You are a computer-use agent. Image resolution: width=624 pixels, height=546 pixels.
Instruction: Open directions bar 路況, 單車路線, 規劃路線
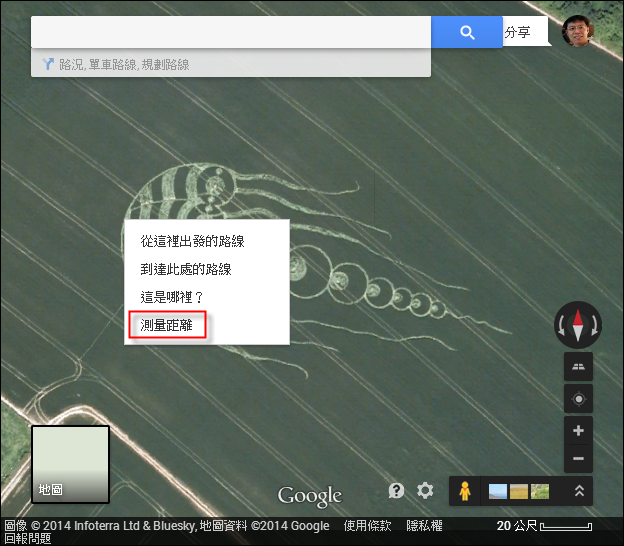[231, 64]
